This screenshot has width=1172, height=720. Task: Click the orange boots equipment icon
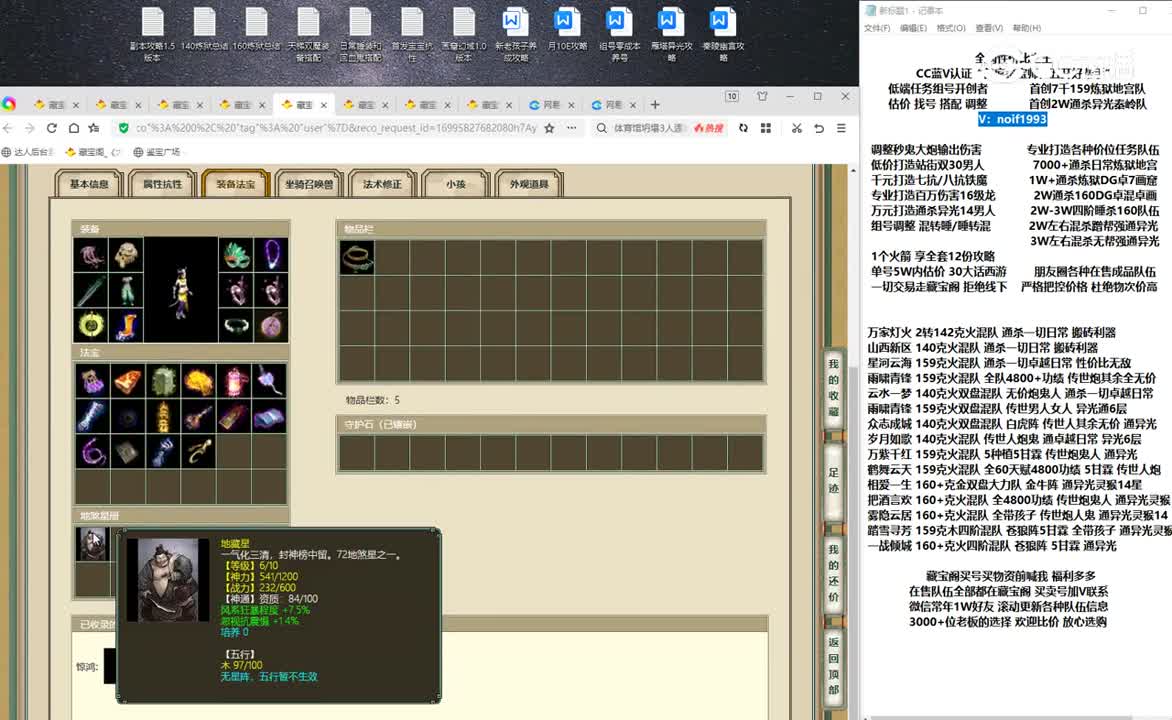pyautogui.click(x=126, y=325)
